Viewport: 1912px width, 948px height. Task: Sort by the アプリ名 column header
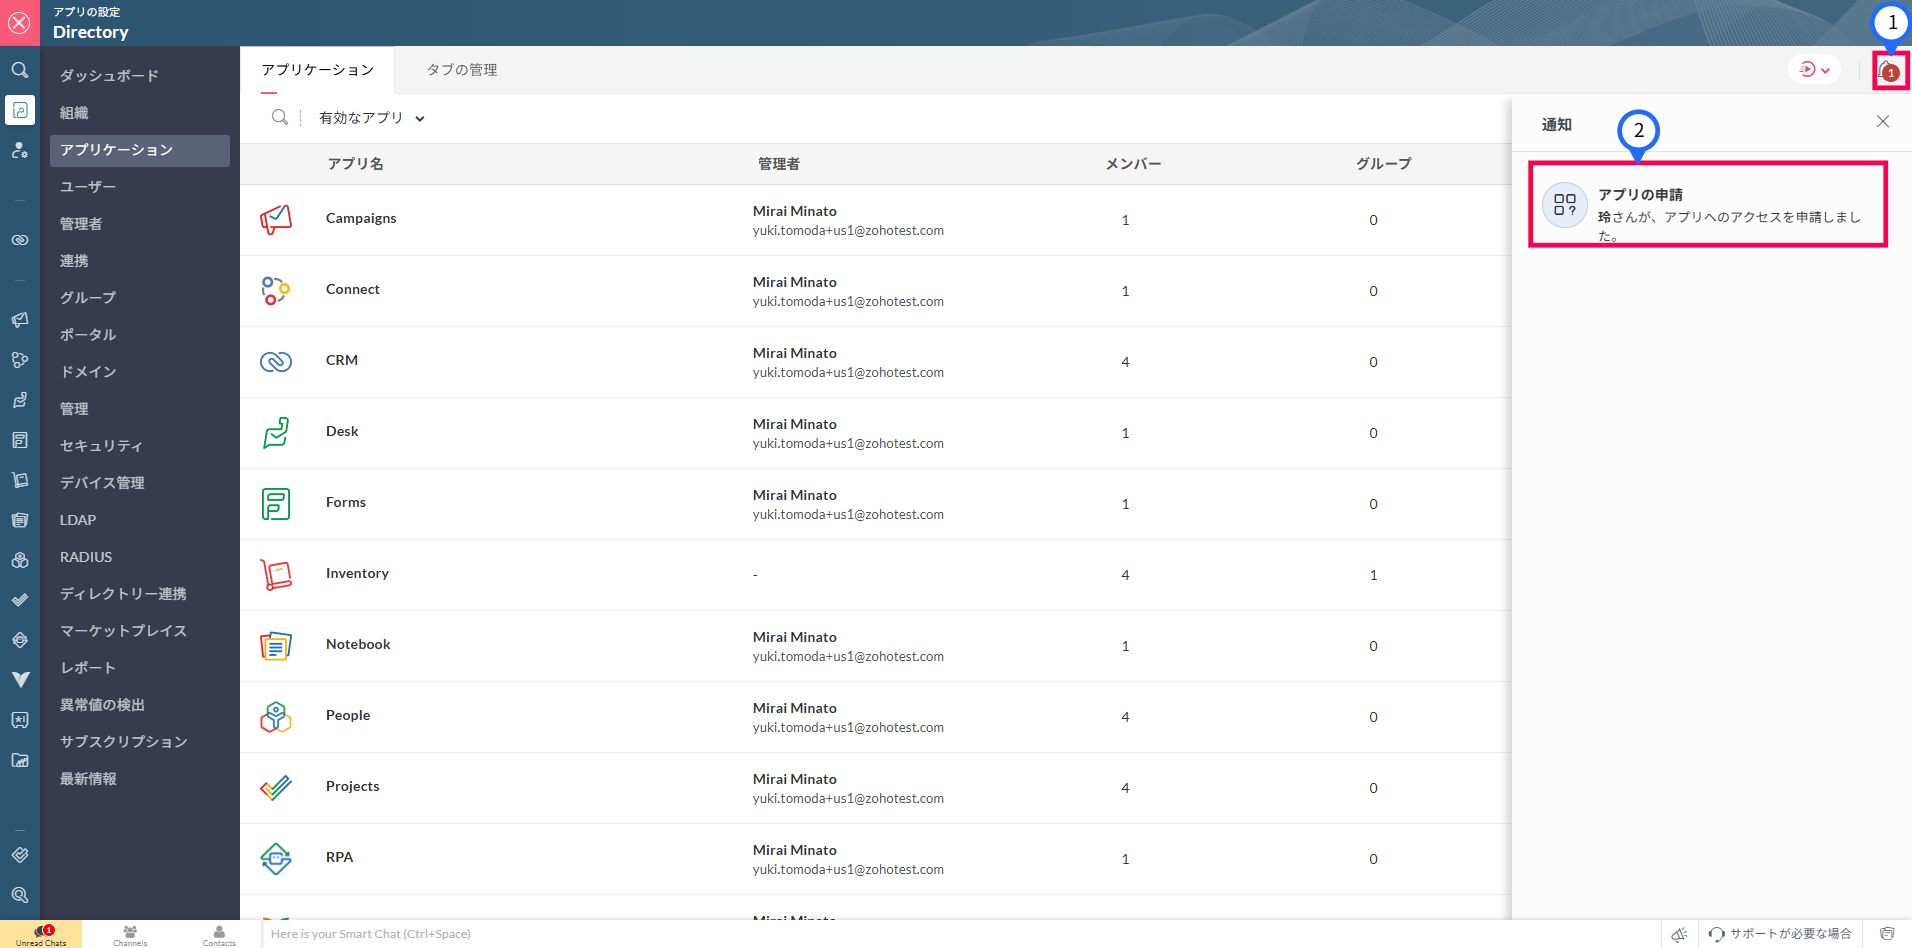(355, 164)
